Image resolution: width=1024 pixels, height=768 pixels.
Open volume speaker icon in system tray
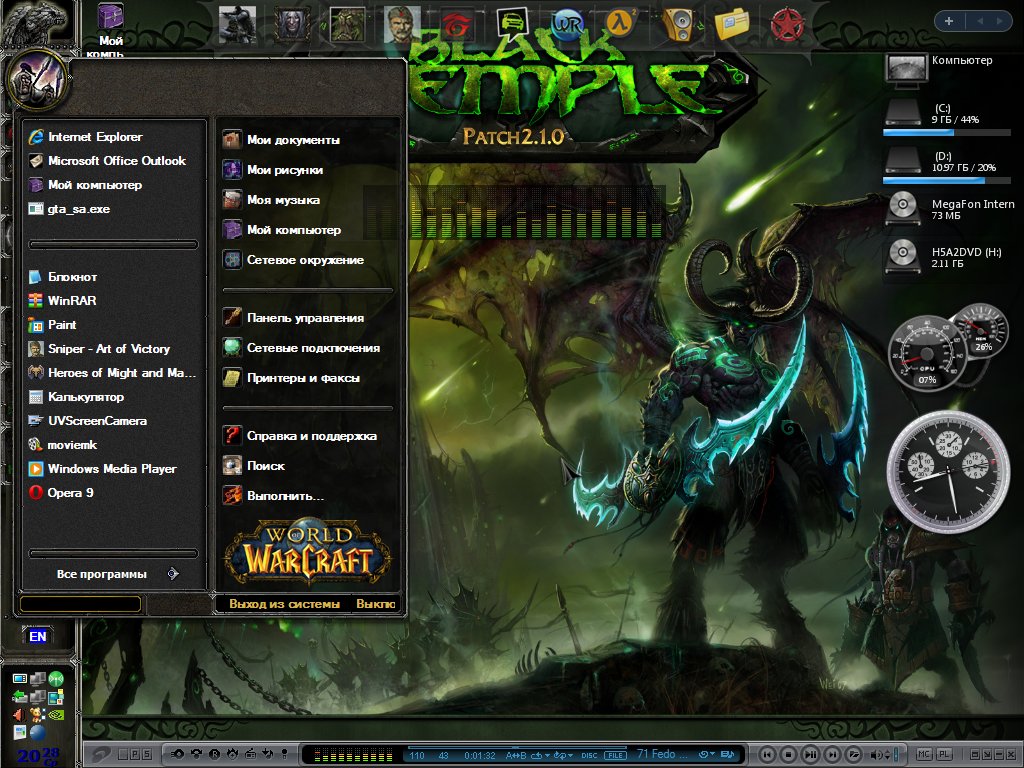click(x=19, y=714)
